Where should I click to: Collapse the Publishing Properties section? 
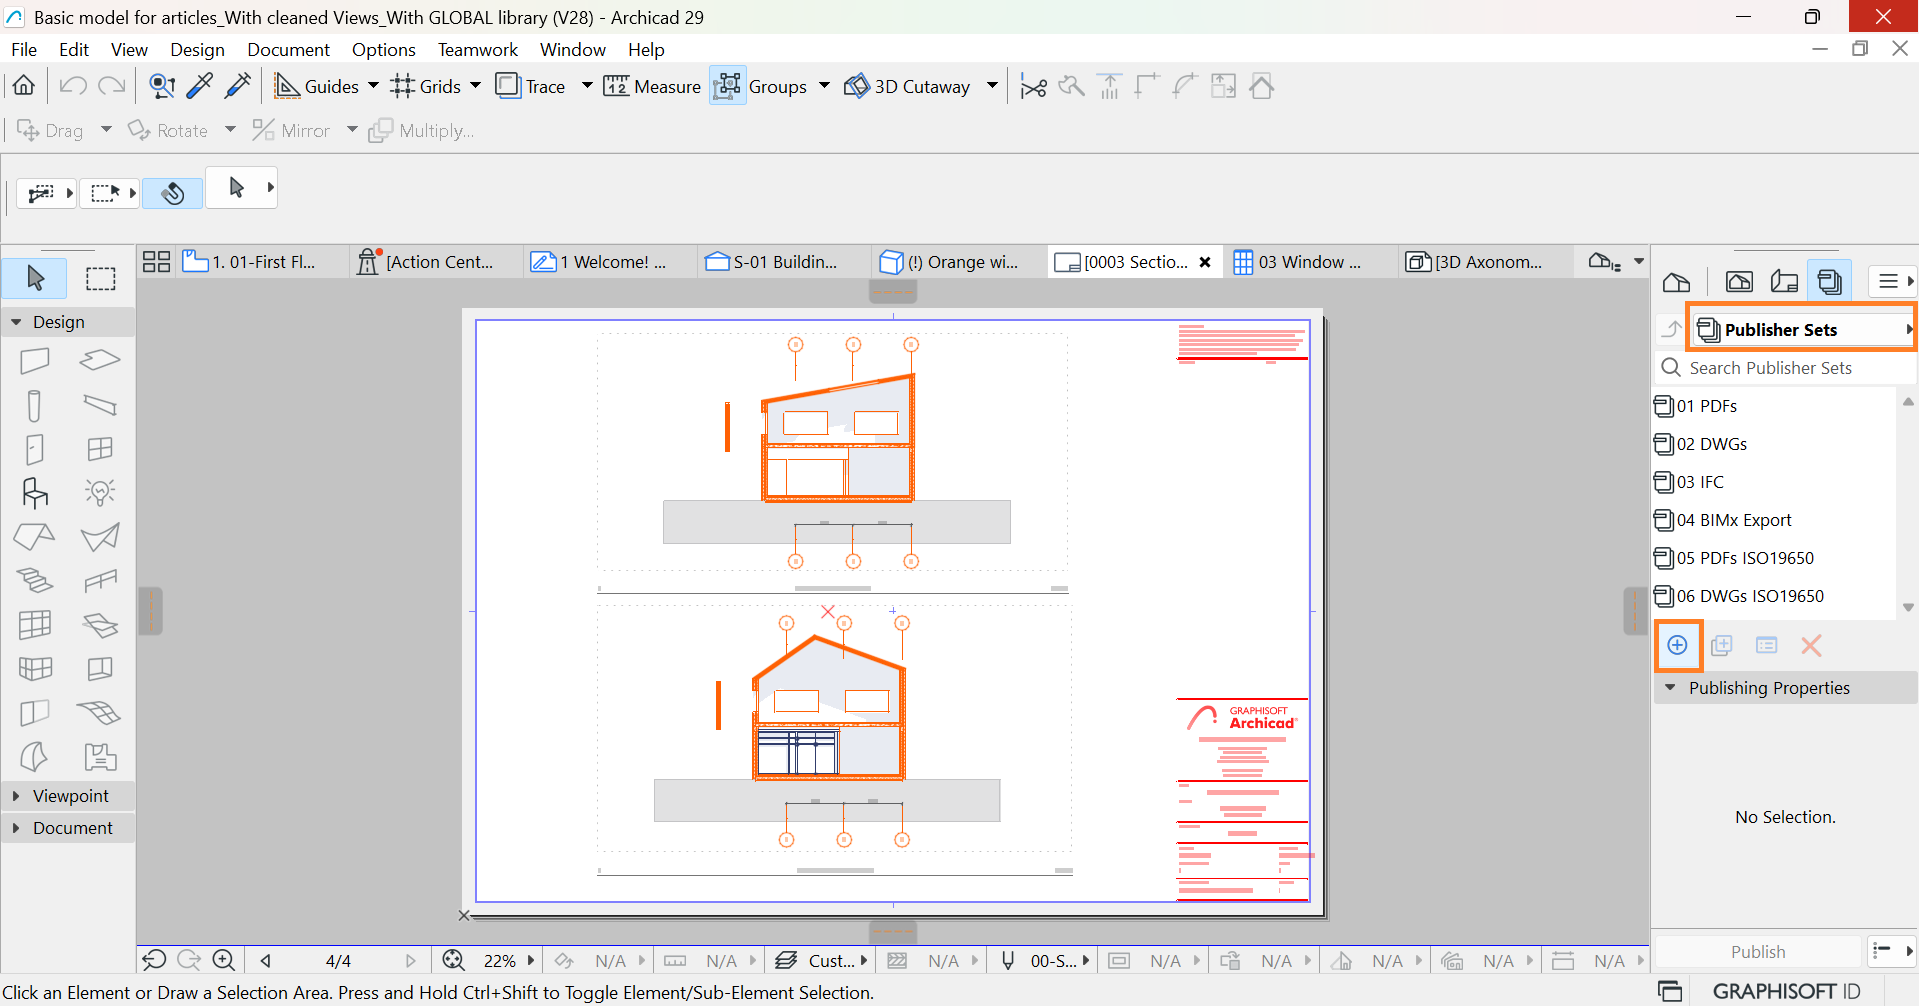click(x=1670, y=688)
